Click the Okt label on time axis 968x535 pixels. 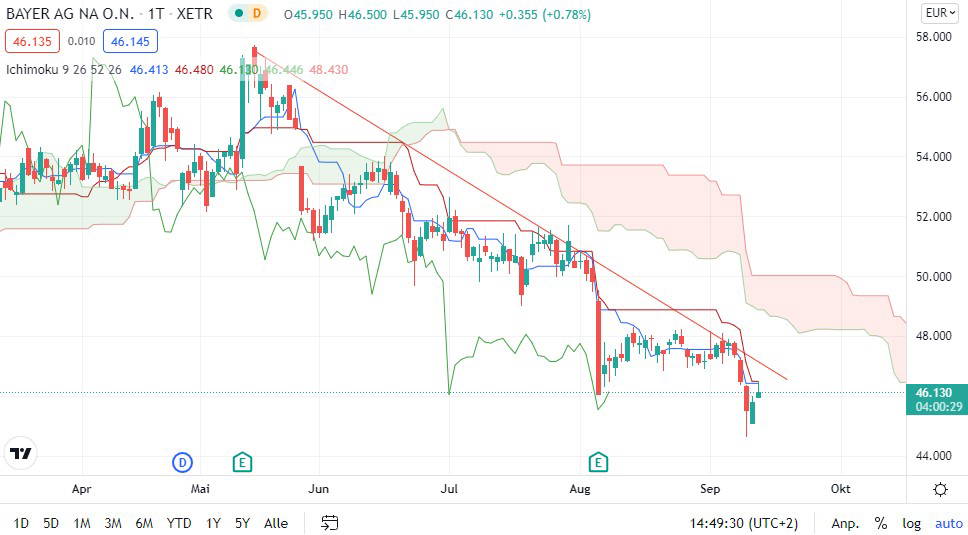point(840,489)
